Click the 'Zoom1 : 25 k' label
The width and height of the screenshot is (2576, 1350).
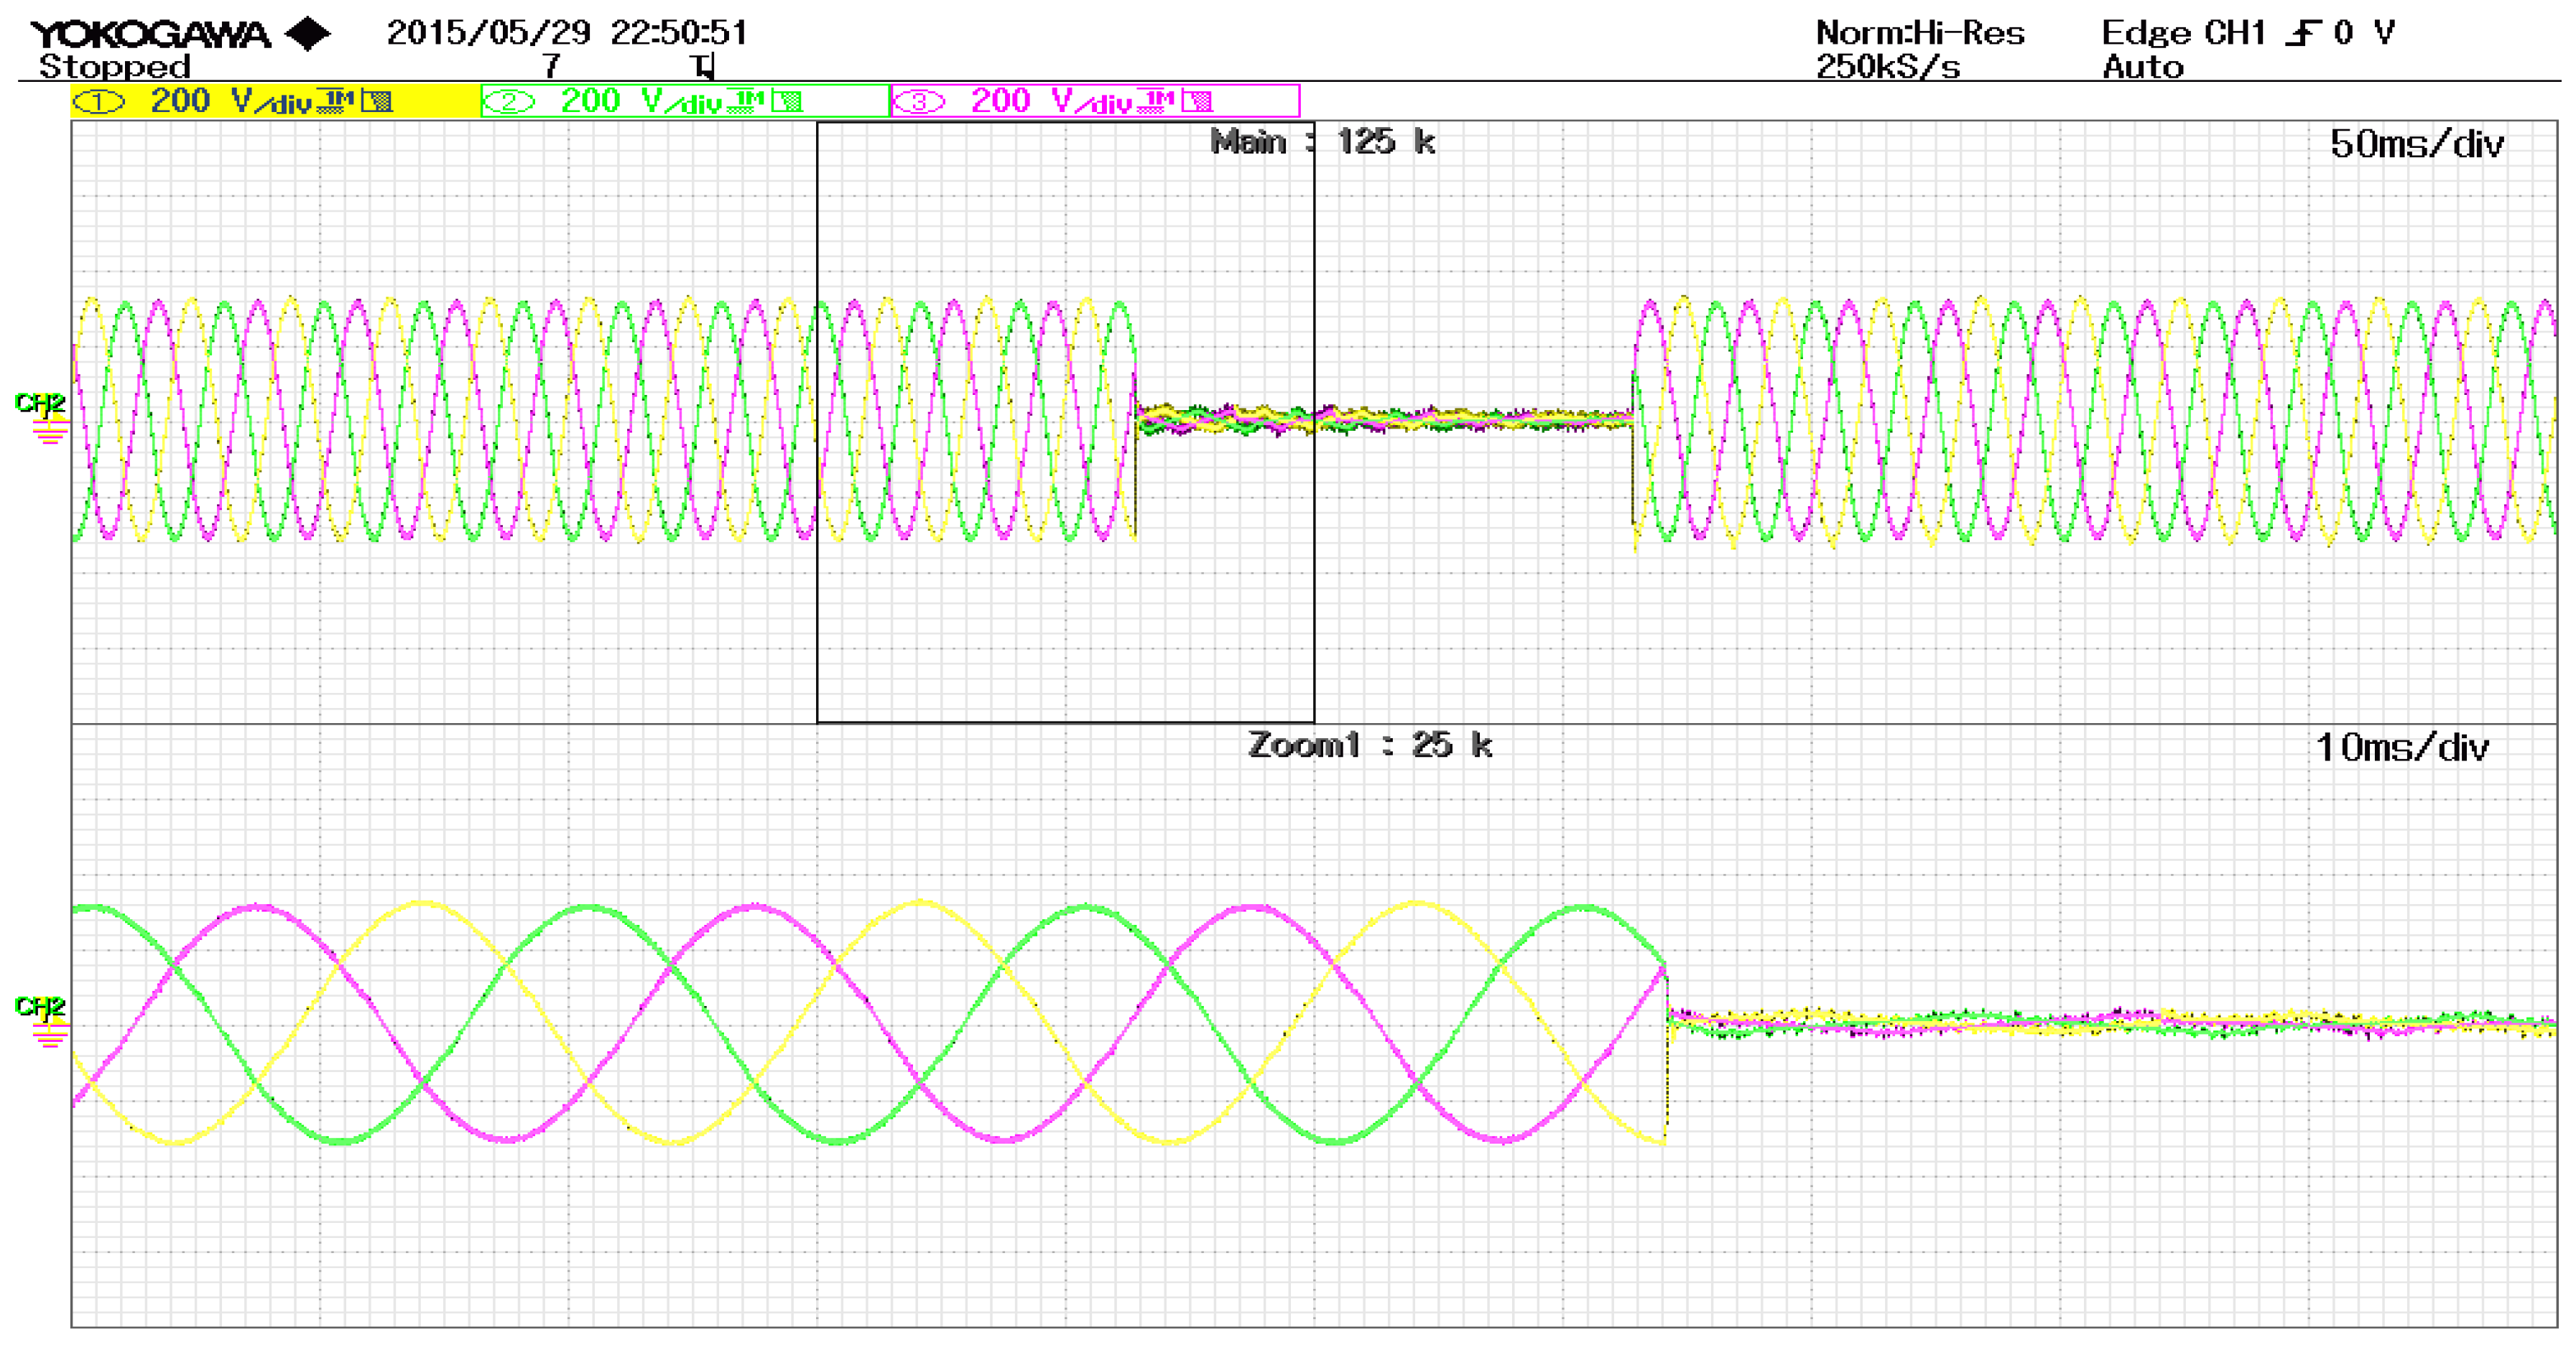(x=1370, y=745)
